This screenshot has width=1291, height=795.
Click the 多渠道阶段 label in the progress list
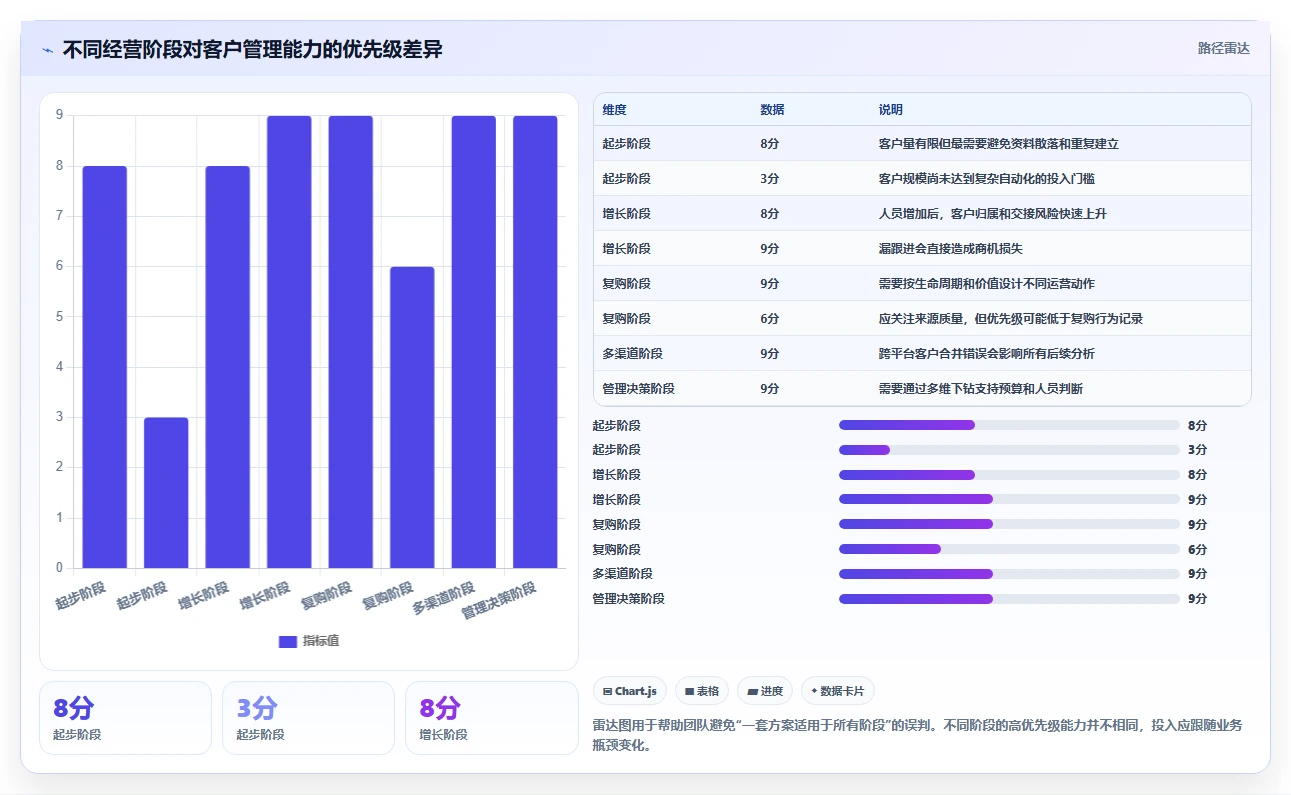622,574
